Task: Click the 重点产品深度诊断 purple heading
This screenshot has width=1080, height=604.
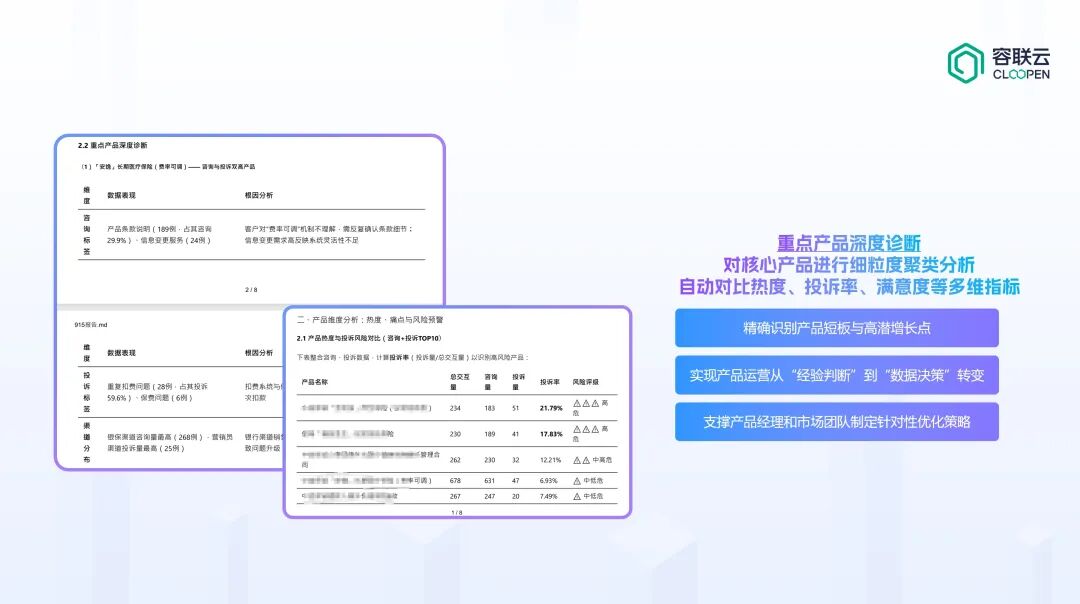Action: tap(851, 242)
